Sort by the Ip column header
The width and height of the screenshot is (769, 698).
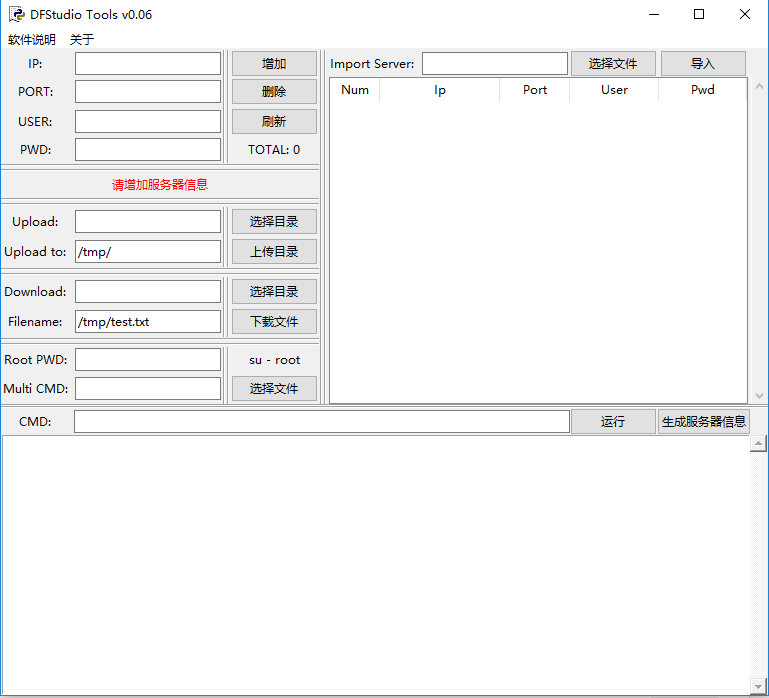point(439,90)
